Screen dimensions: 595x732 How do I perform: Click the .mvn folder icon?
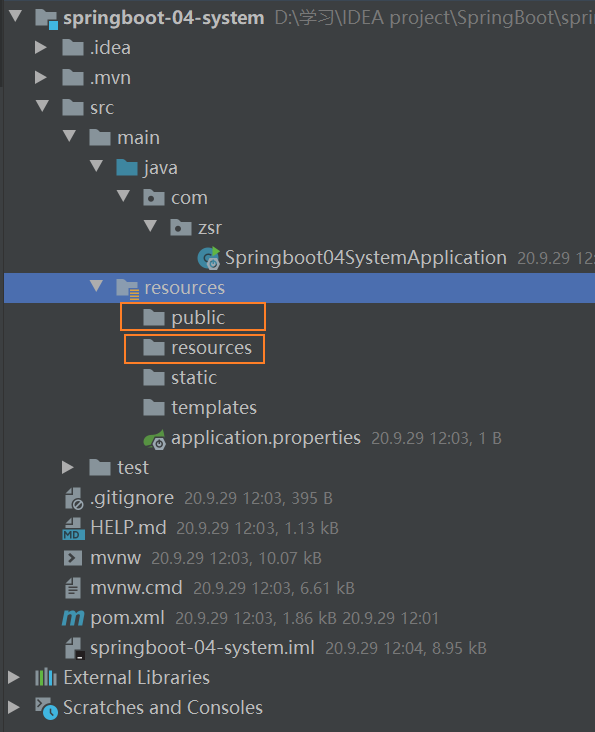[73, 77]
